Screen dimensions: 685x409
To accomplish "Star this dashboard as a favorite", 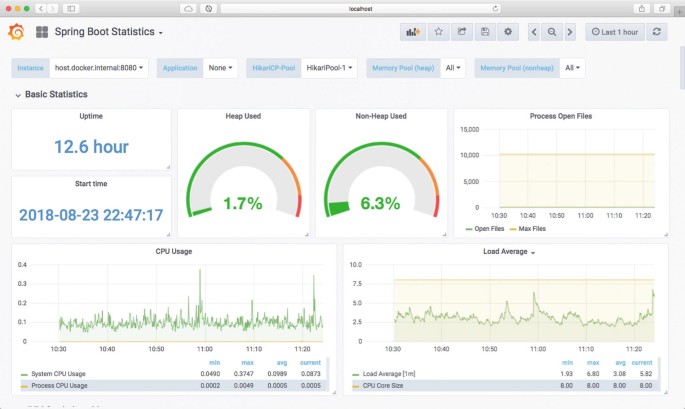I will (x=439, y=32).
